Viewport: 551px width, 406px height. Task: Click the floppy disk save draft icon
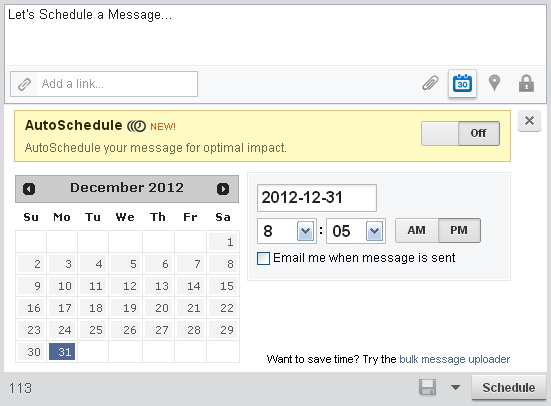(x=427, y=387)
